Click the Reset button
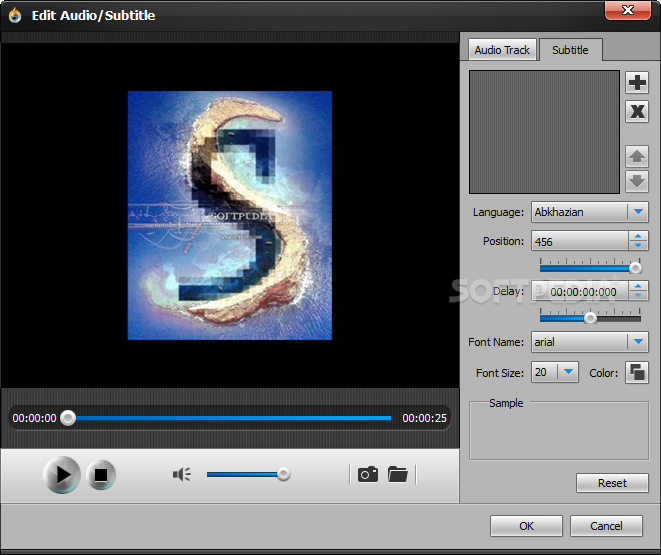 click(x=612, y=483)
